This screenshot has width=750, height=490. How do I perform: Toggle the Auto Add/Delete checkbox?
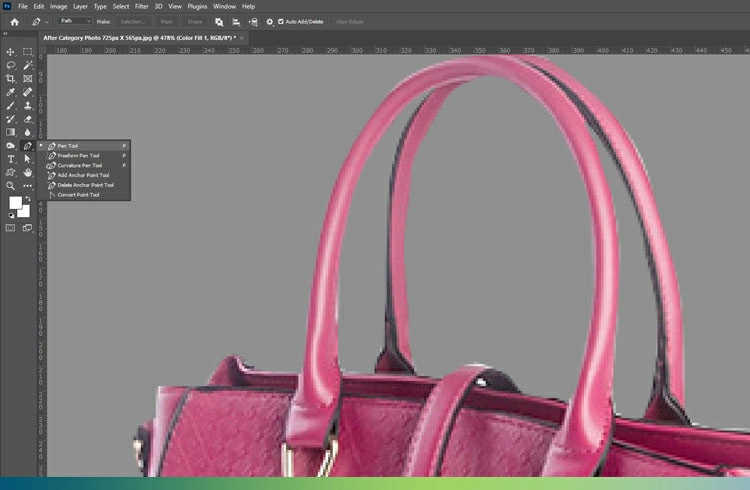(x=281, y=22)
